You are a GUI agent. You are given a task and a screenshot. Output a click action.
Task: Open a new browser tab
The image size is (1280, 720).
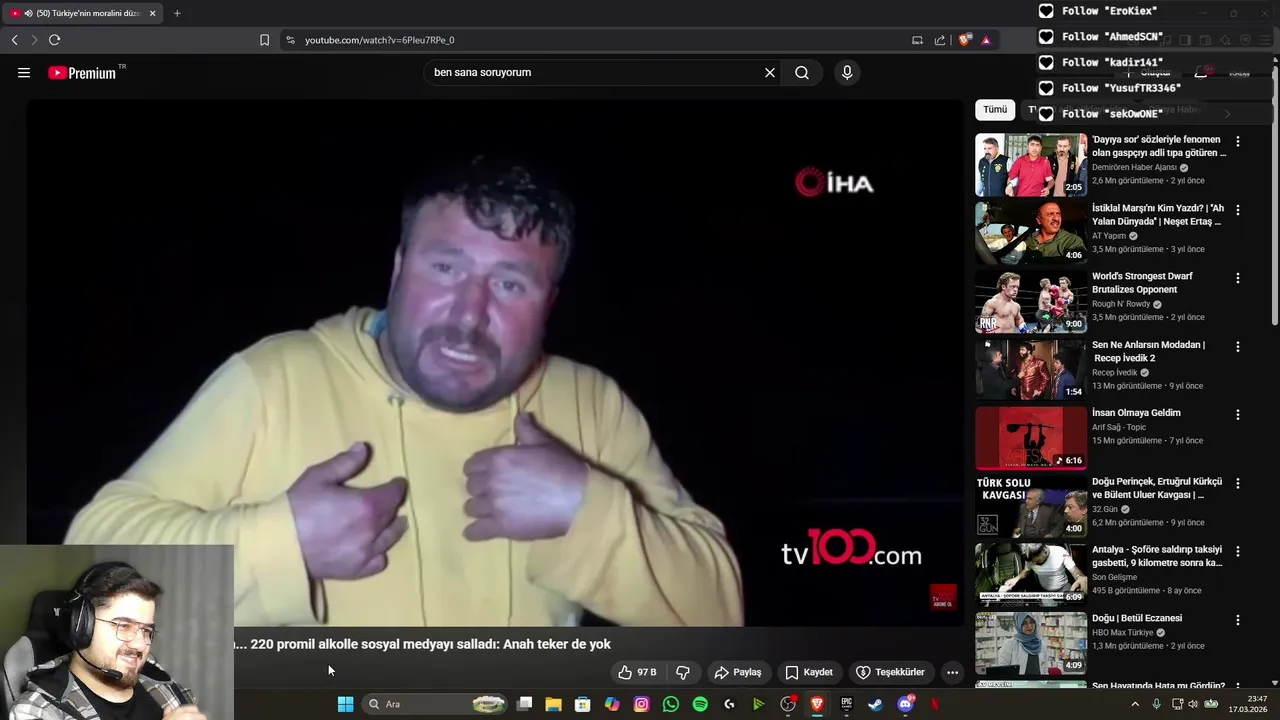(177, 13)
